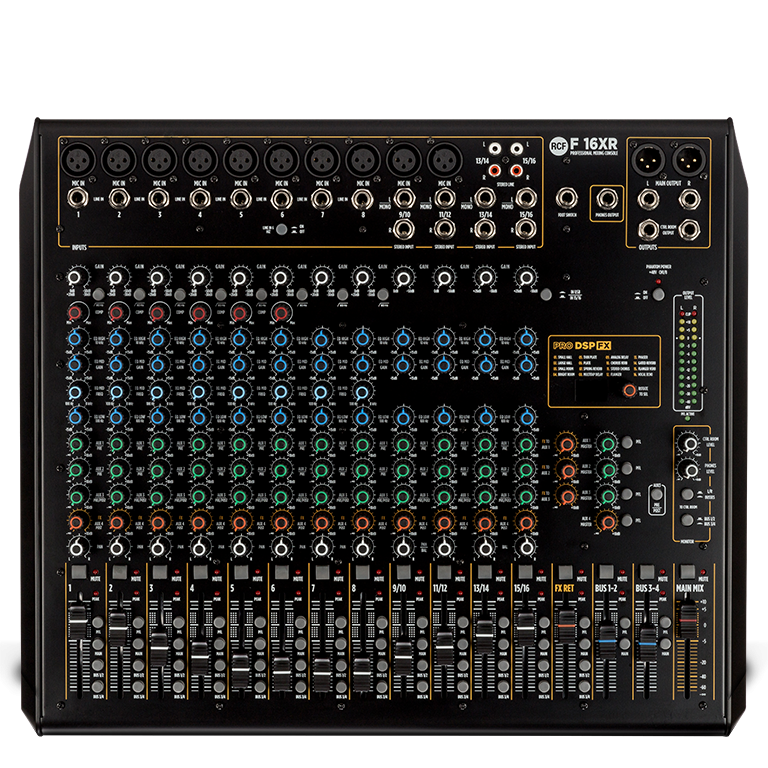Toggle the L/R to phones monitor switch
The height and width of the screenshot is (768, 768).
(x=688, y=494)
